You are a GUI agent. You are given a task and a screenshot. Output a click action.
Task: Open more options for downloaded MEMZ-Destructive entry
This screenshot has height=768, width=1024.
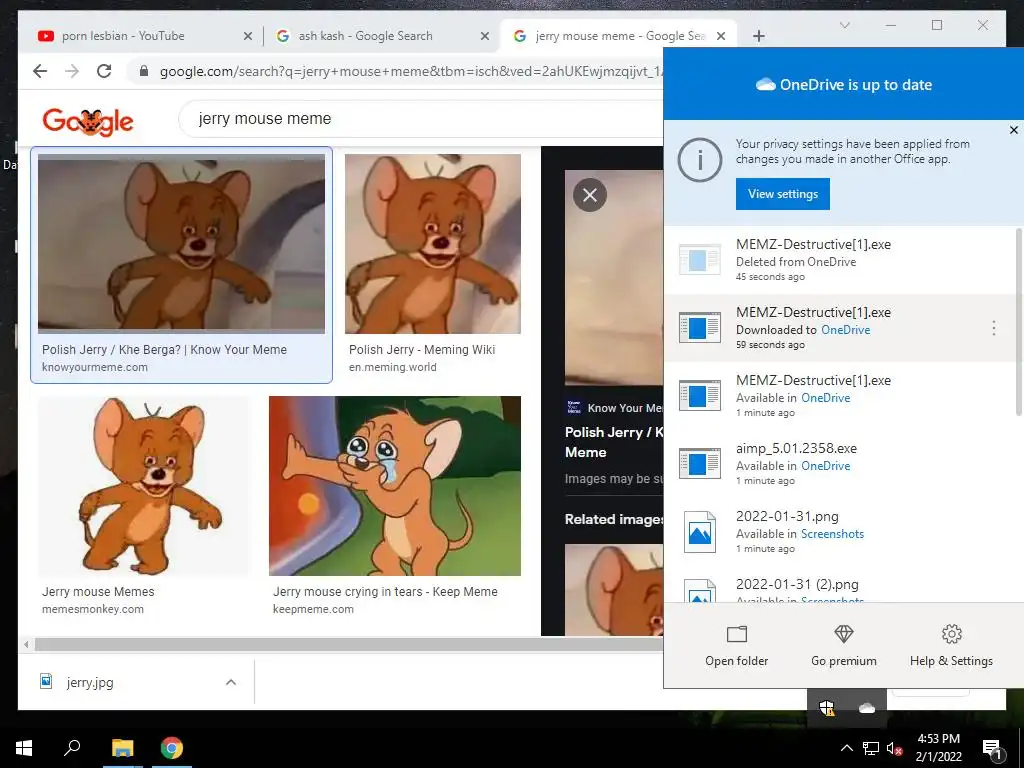994,328
